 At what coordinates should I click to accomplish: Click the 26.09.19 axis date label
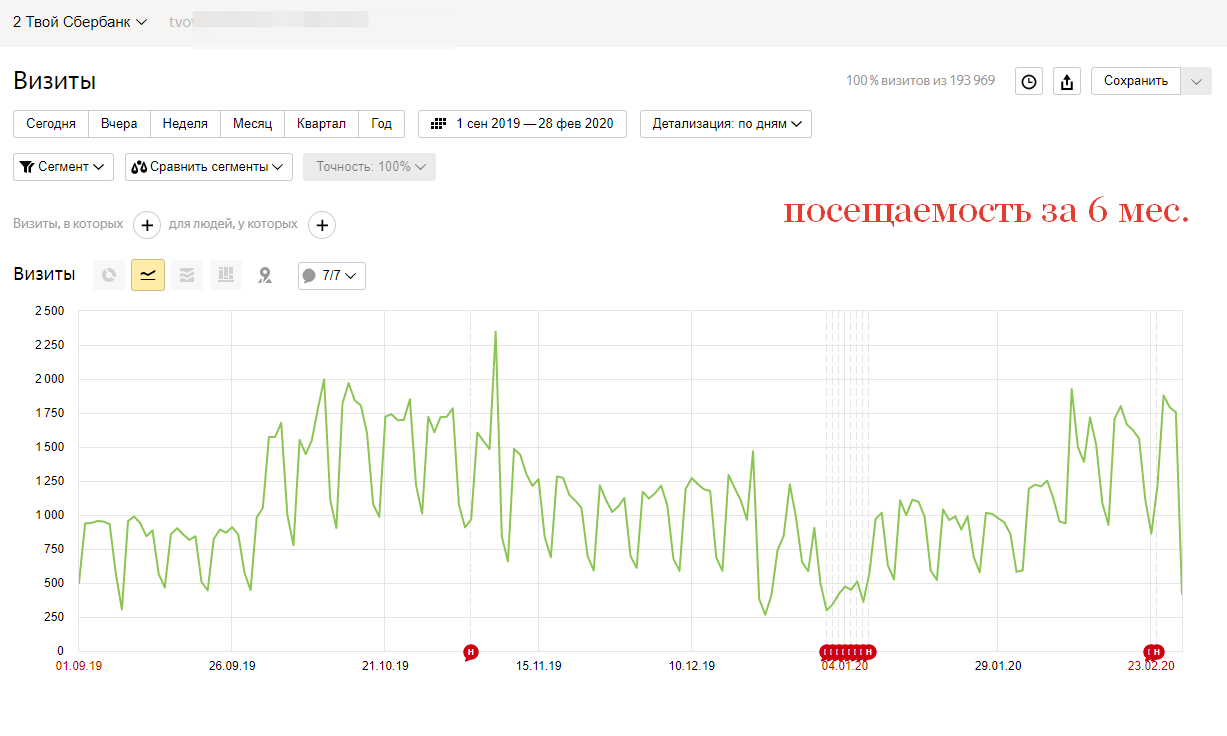[x=231, y=666]
